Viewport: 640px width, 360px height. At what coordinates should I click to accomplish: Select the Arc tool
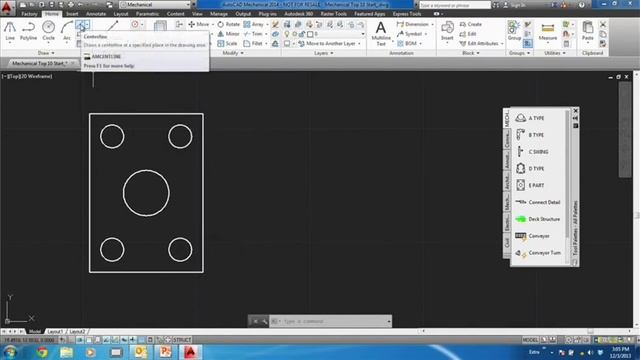[67, 31]
